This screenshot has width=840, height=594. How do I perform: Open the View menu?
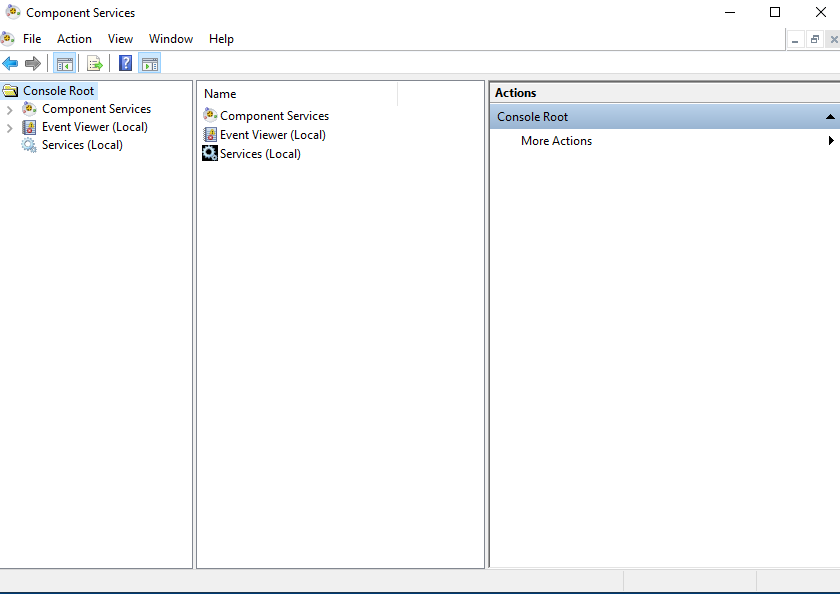[120, 39]
